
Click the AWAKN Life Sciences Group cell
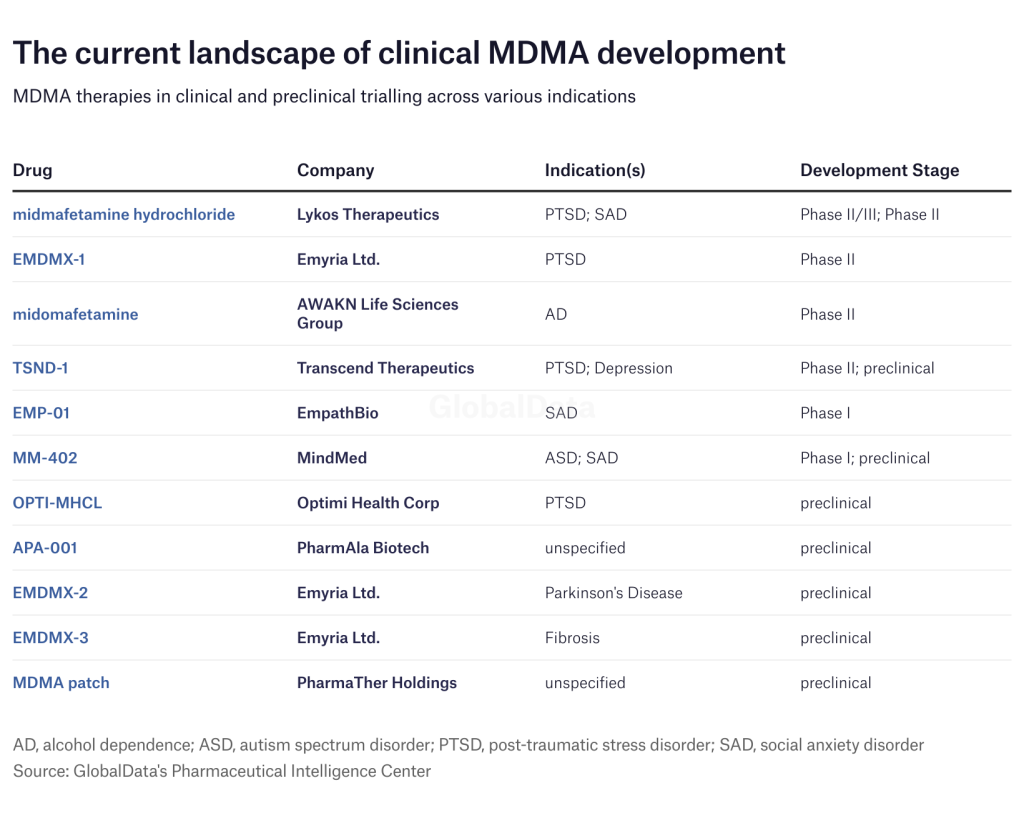(x=377, y=314)
